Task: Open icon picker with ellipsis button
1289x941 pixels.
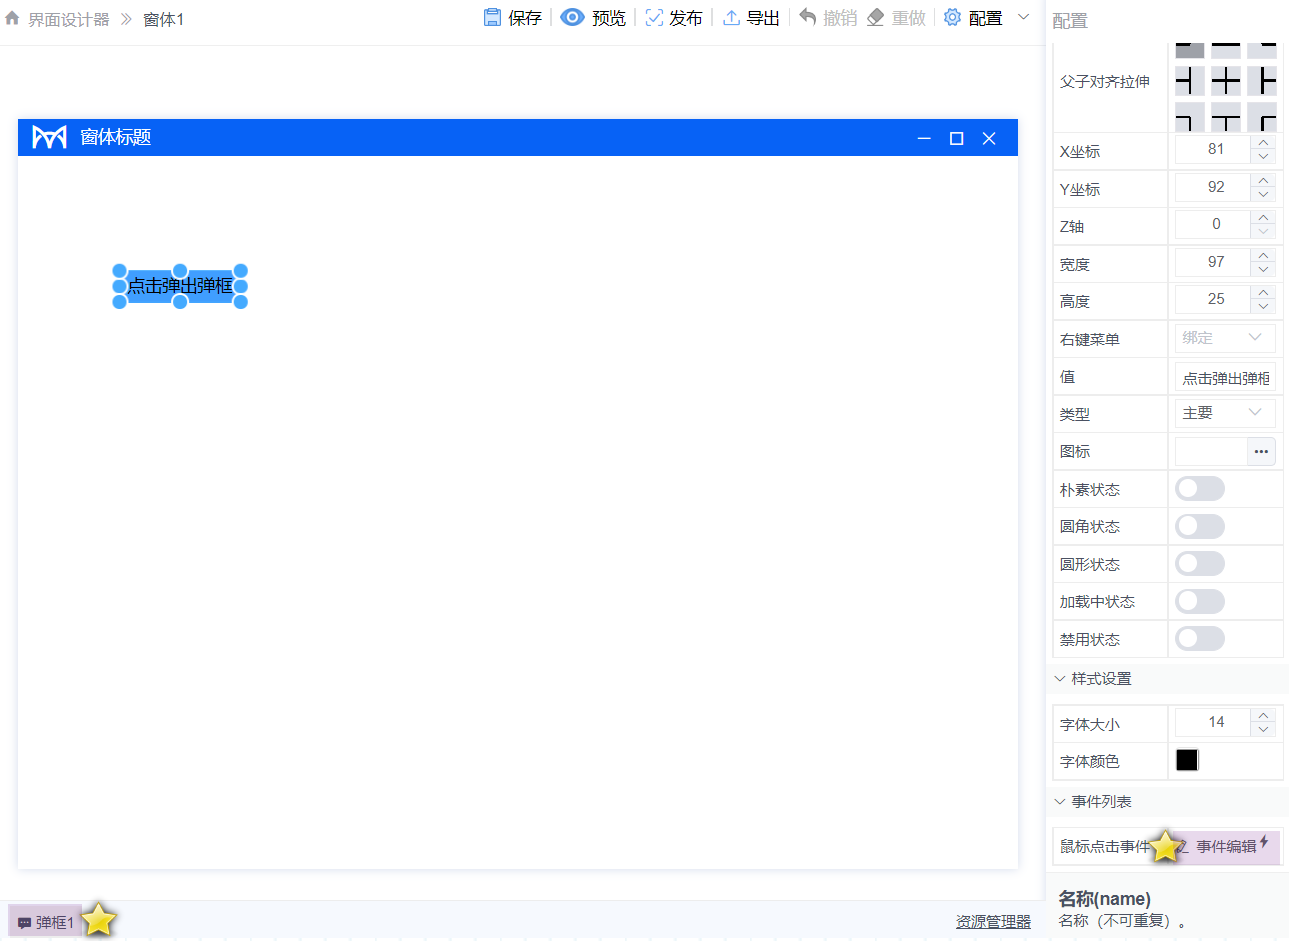Action: point(1261,452)
